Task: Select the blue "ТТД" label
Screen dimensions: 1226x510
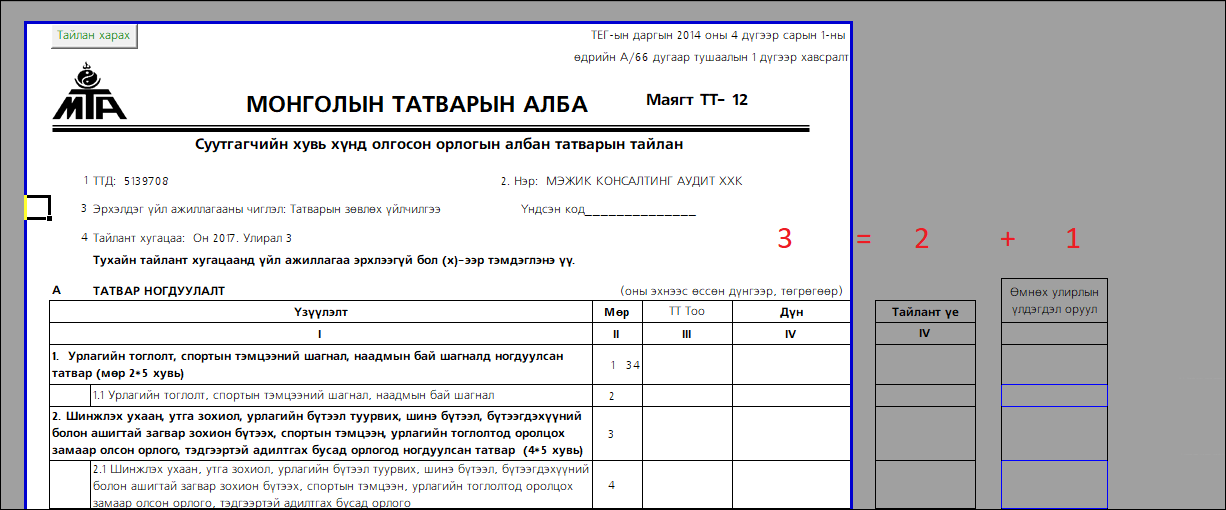Action: tap(104, 181)
